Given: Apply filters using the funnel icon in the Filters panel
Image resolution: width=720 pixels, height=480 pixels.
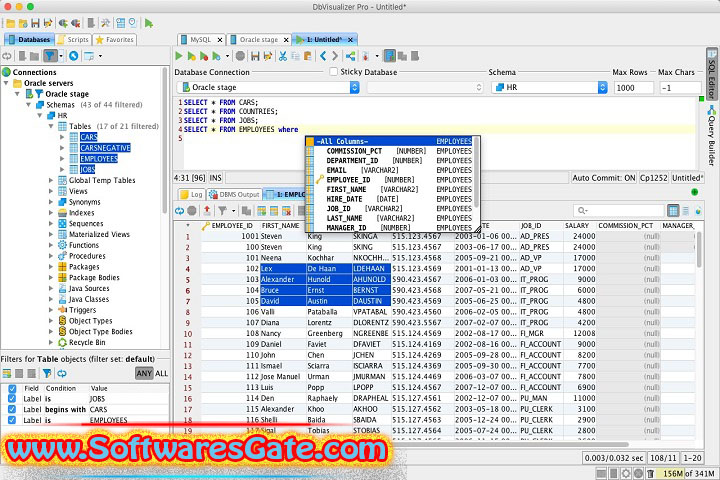Looking at the screenshot, I should point(47,373).
